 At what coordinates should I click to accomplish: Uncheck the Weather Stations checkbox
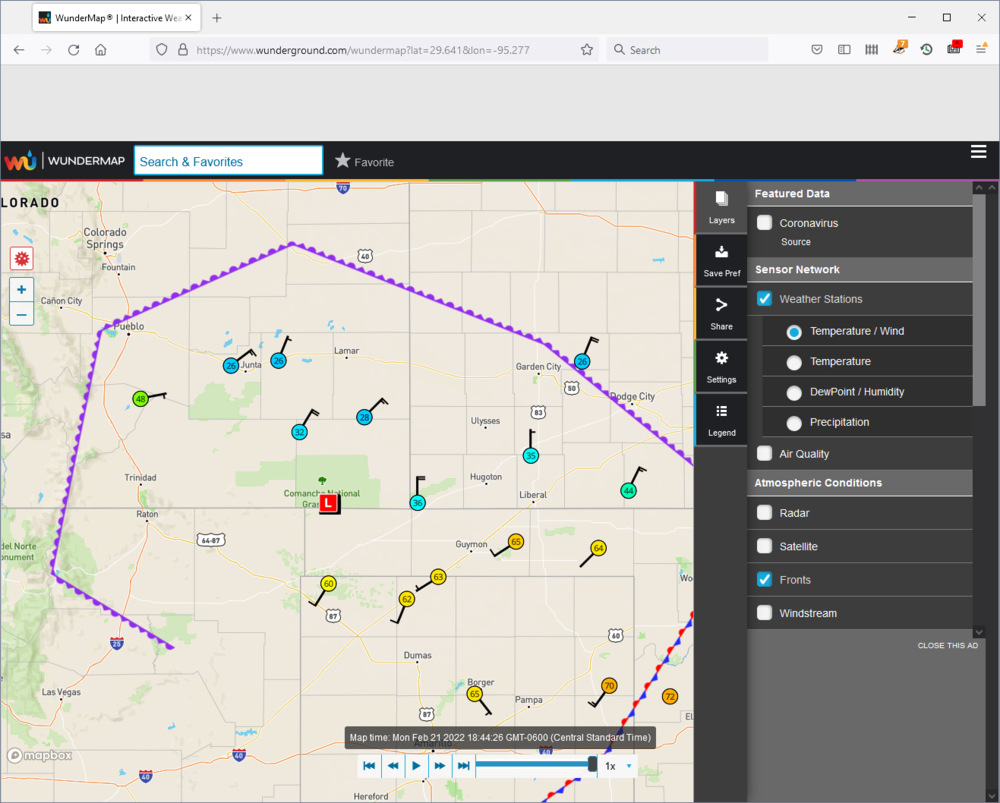tap(765, 299)
